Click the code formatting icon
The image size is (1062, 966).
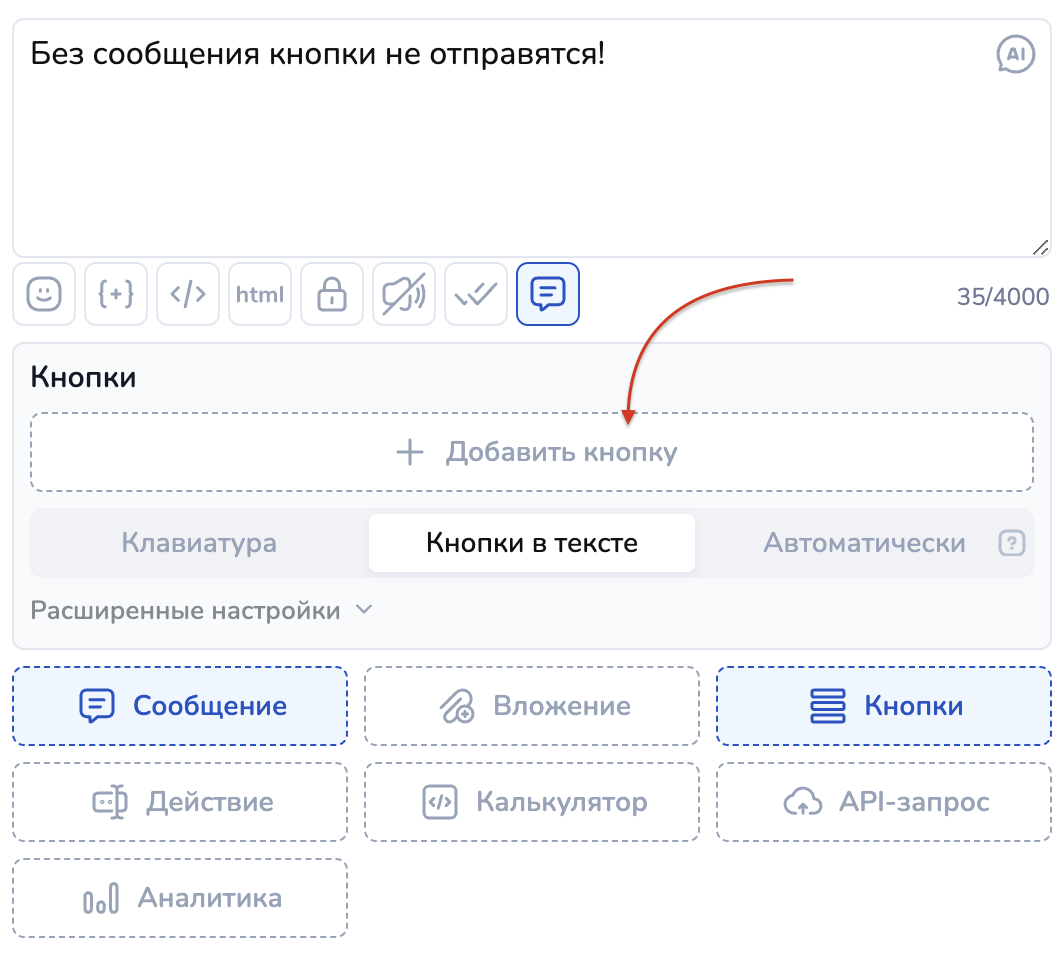point(188,294)
